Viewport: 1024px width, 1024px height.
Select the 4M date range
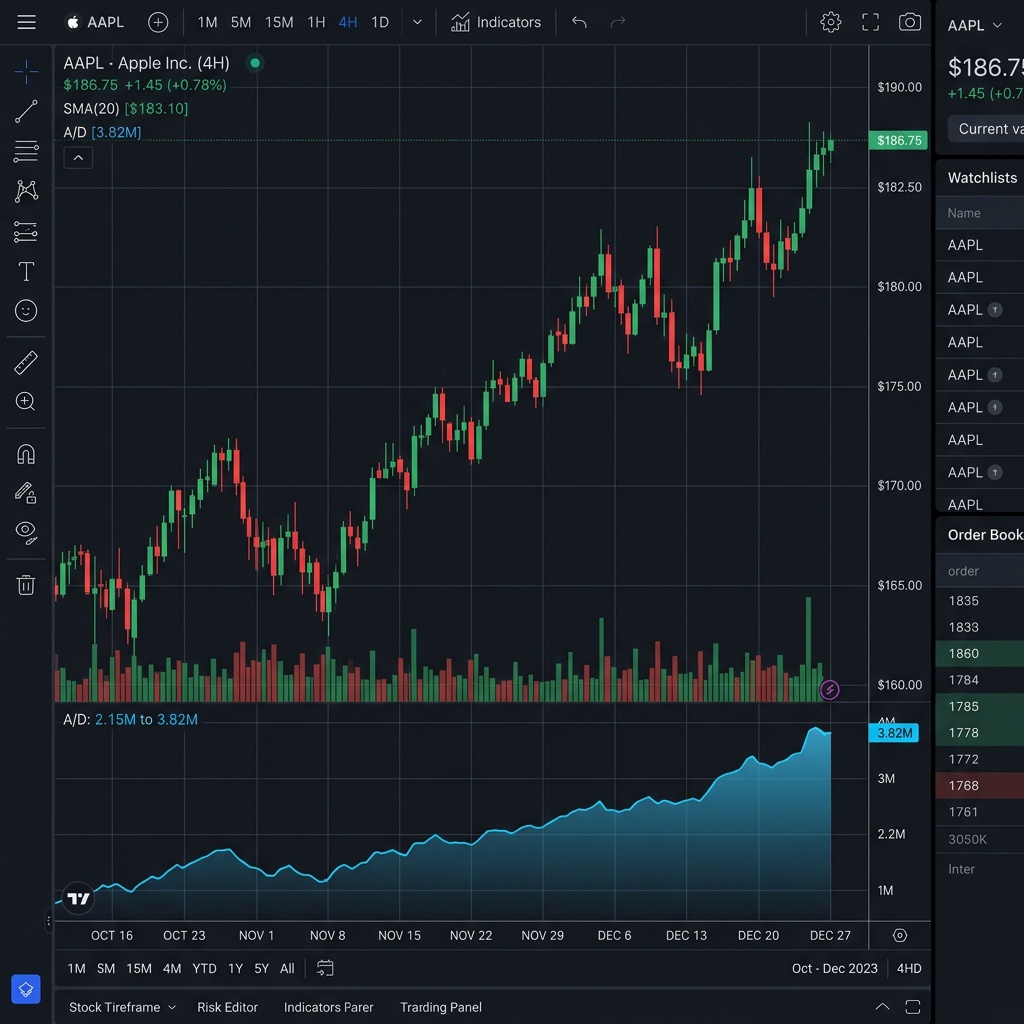click(x=172, y=968)
